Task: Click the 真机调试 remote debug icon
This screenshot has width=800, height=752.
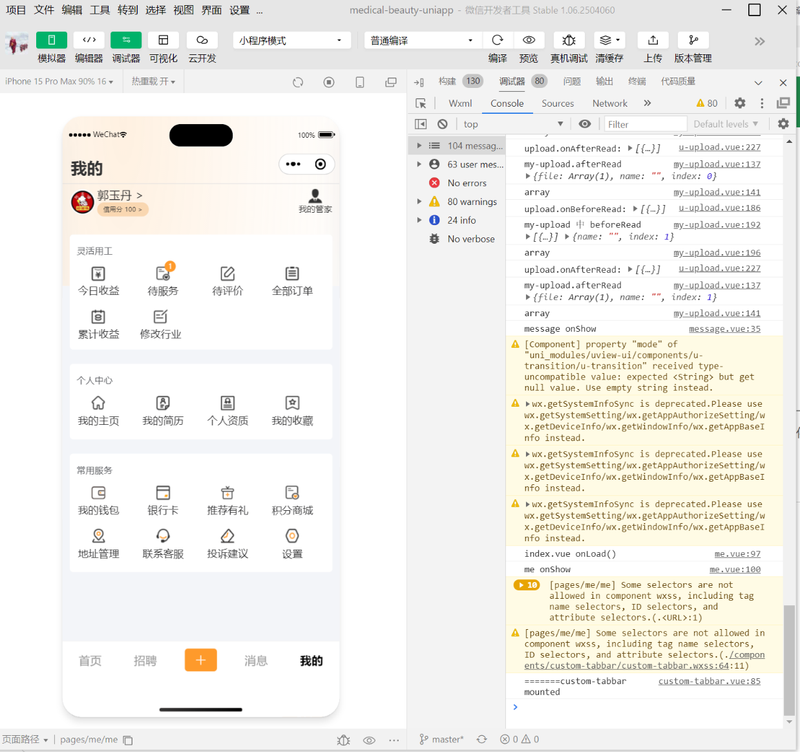Action: 568,40
